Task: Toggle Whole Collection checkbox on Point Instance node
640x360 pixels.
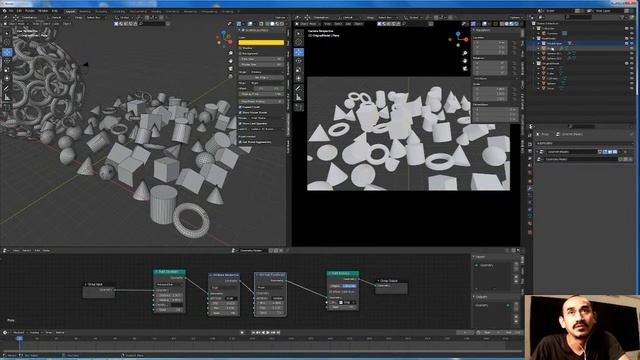Action: (331, 292)
